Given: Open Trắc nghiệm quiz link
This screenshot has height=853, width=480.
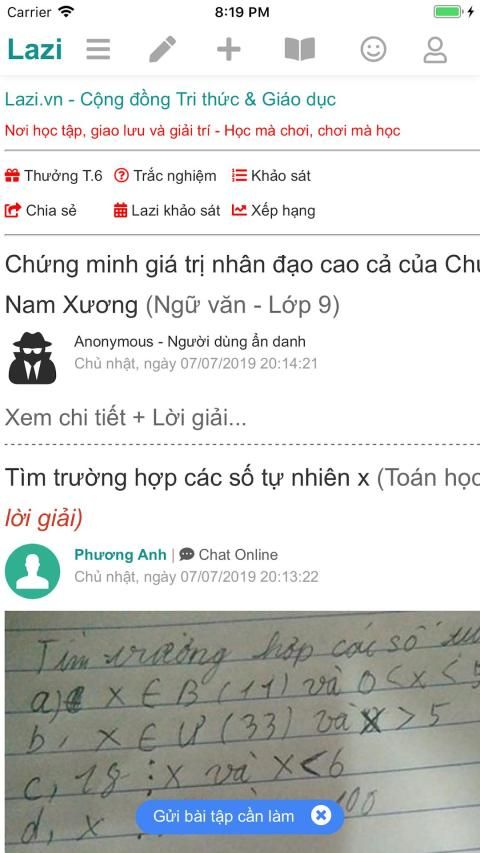Looking at the screenshot, I should coord(165,176).
